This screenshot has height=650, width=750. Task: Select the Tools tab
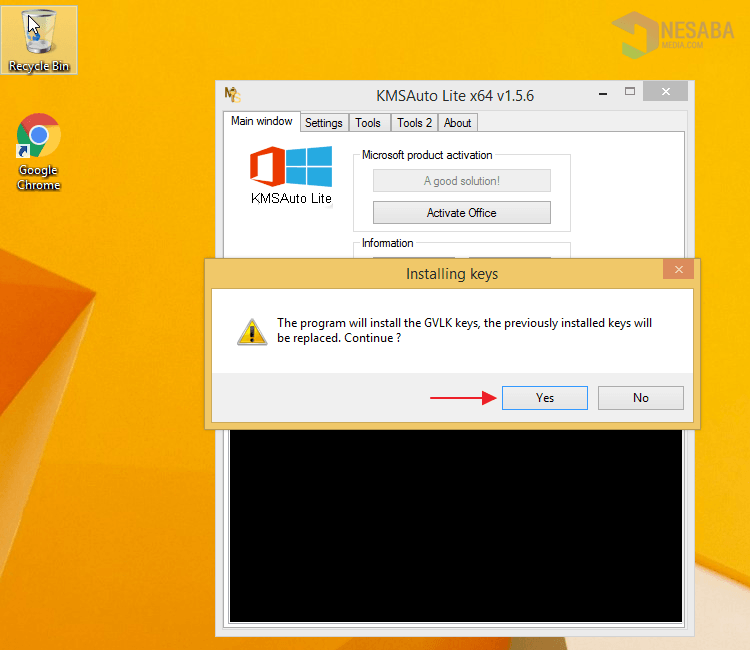(368, 123)
